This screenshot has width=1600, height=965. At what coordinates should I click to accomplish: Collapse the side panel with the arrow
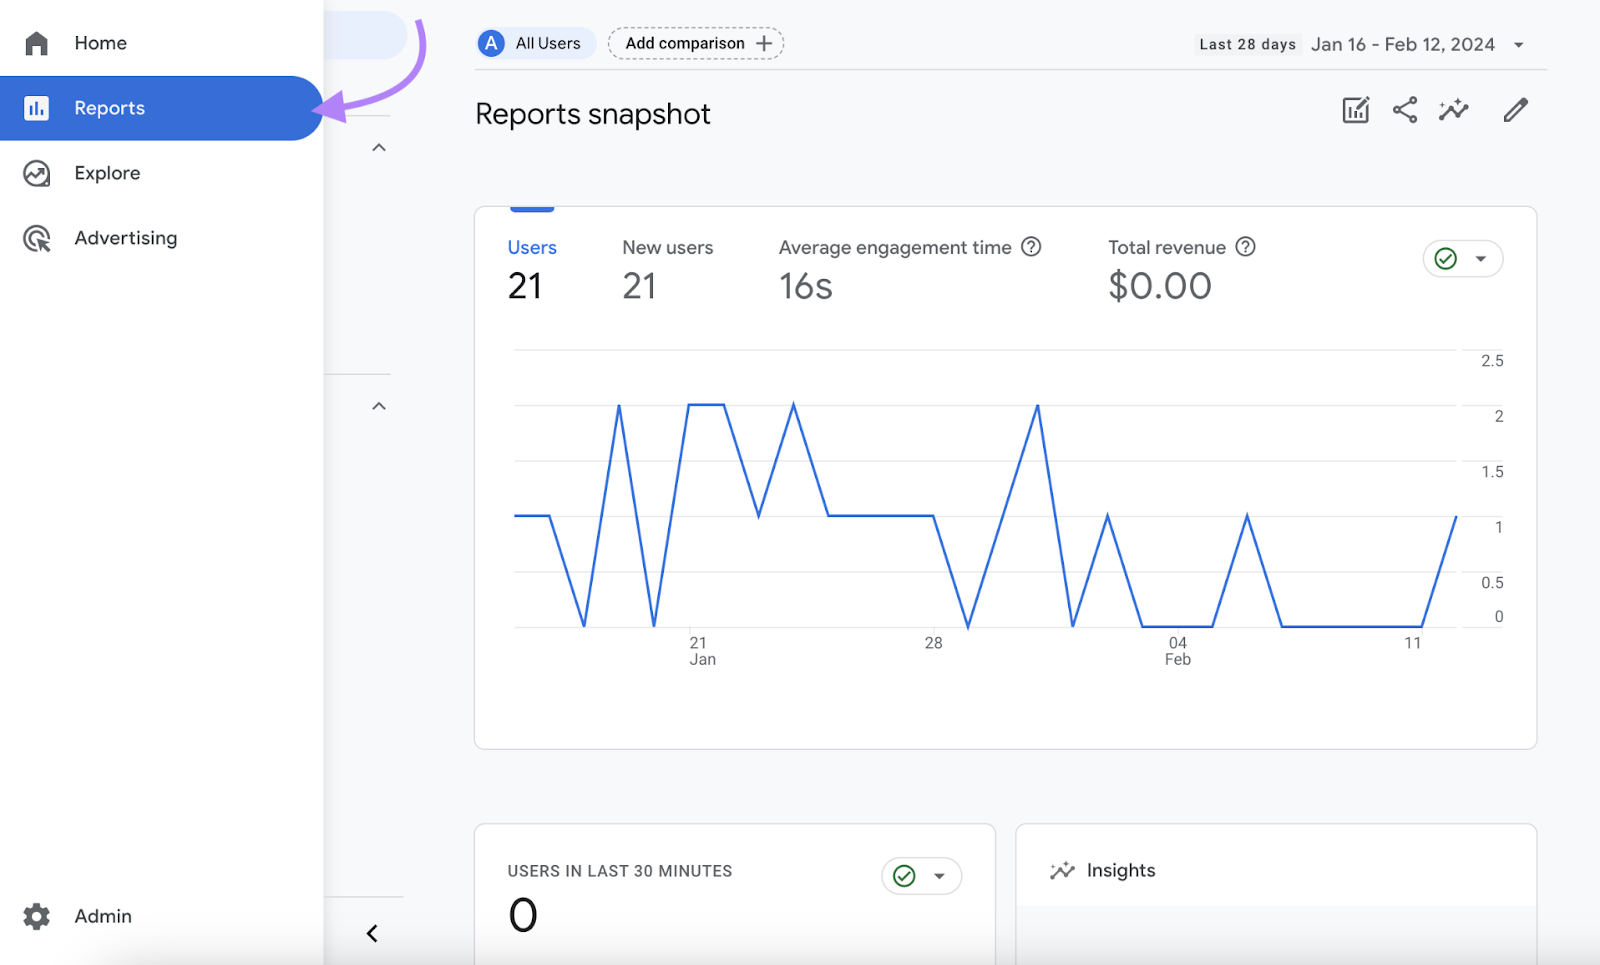coord(372,933)
